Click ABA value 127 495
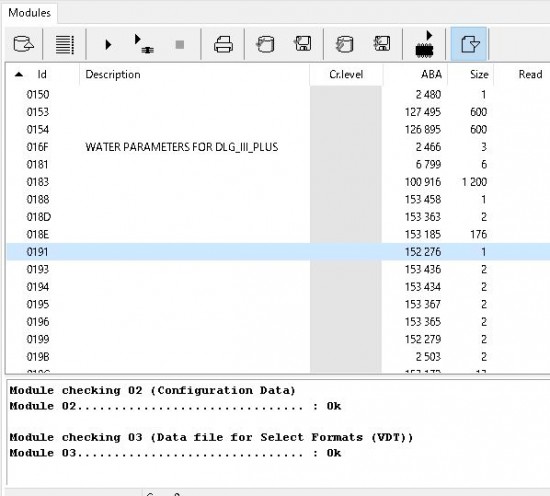The image size is (550, 496). coord(423,112)
